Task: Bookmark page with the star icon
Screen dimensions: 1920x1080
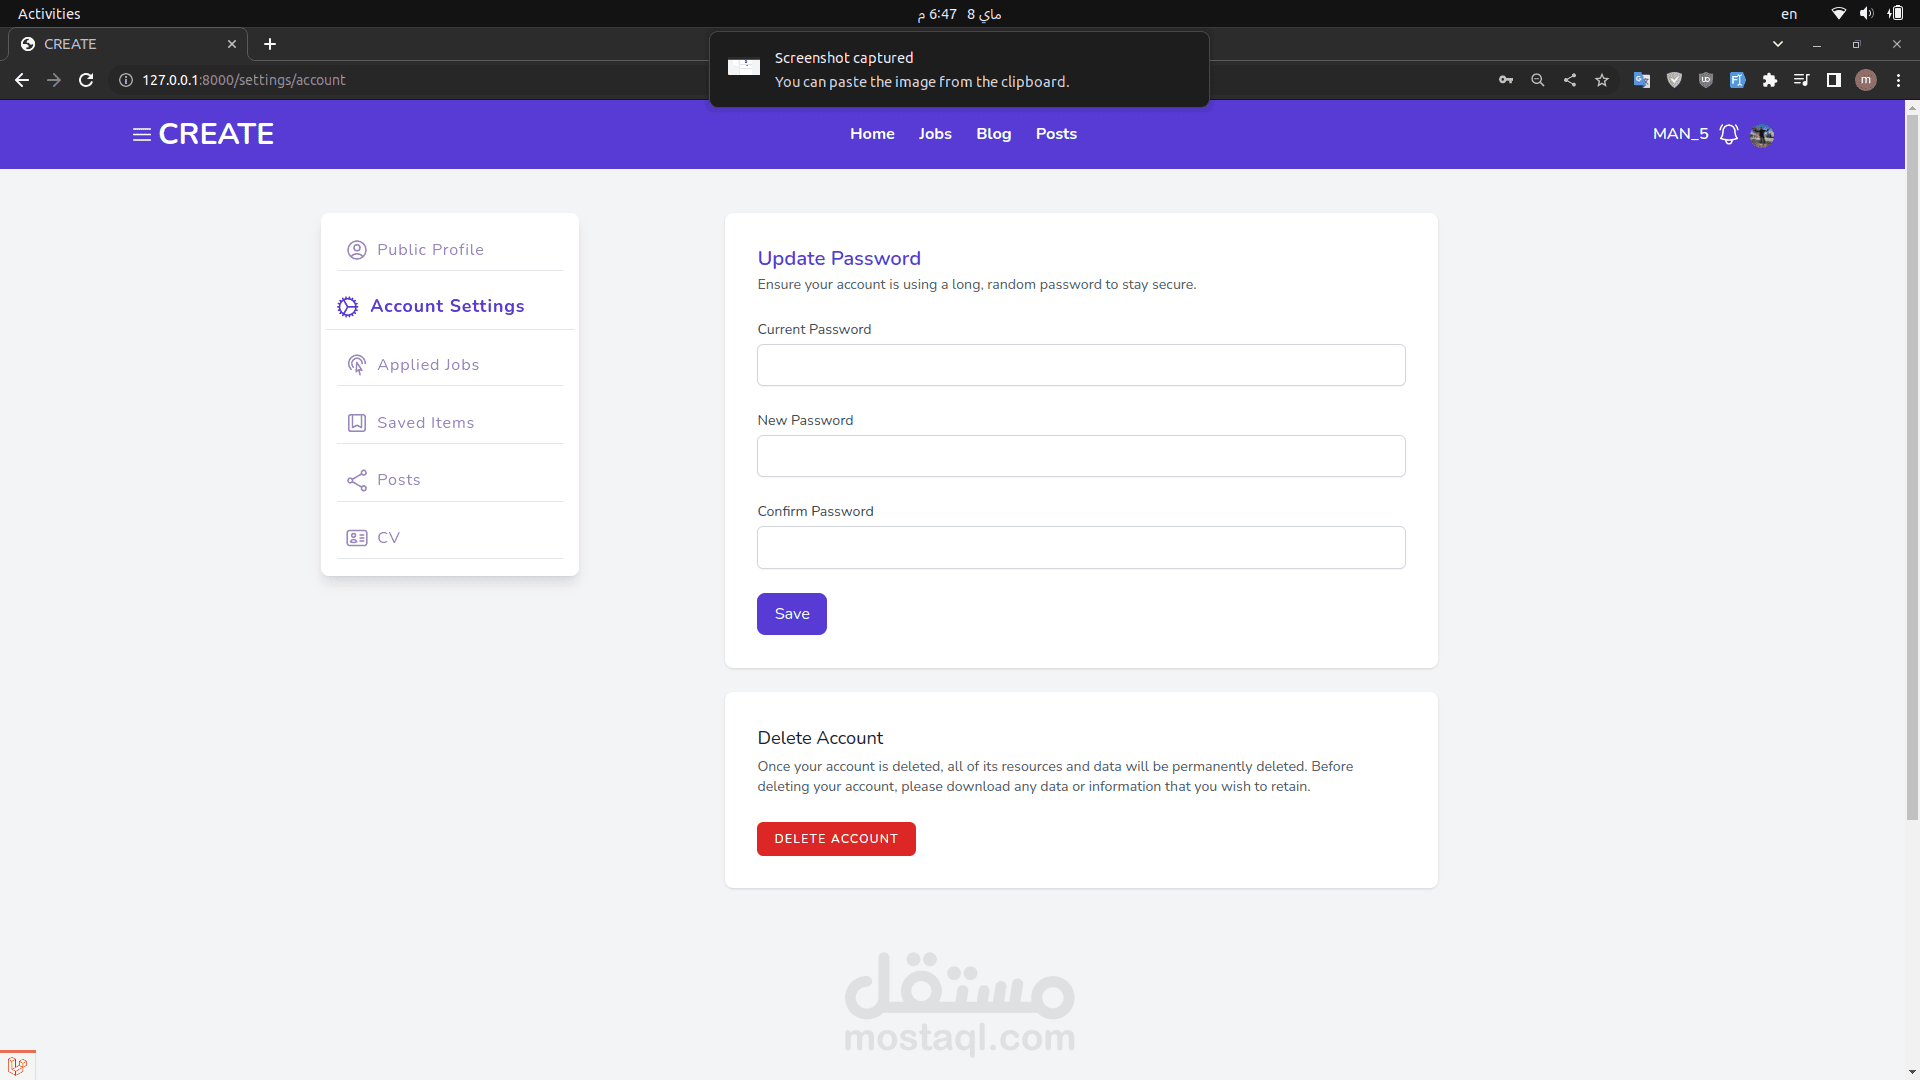Action: tap(1602, 80)
